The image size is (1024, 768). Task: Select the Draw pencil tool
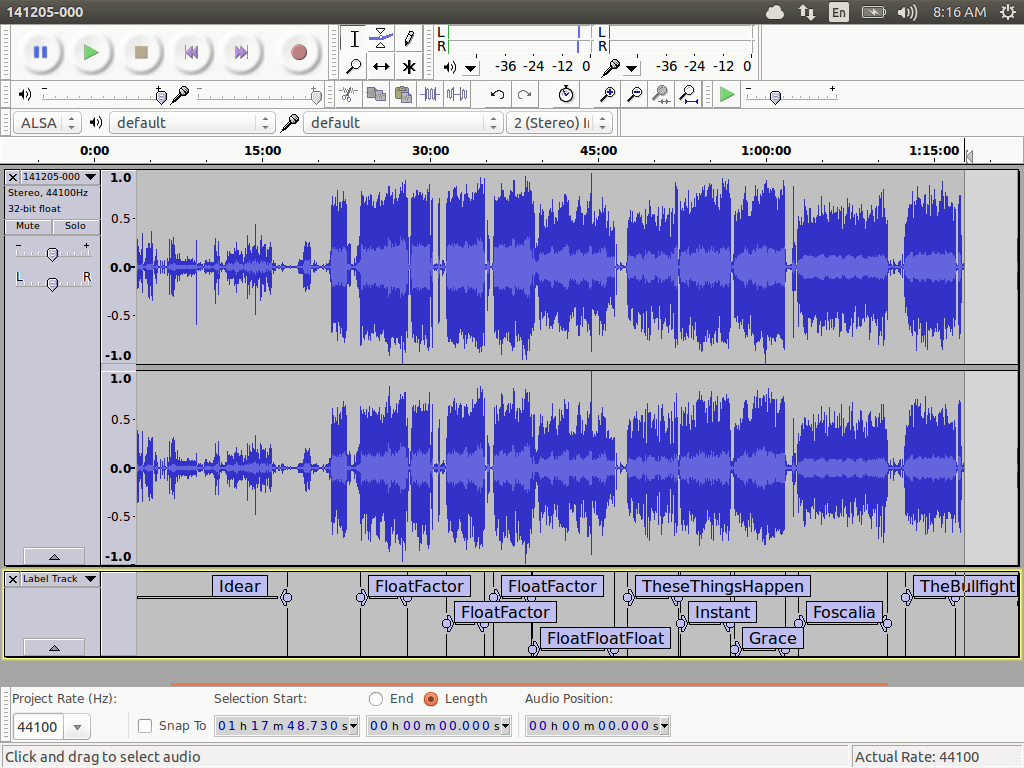click(409, 39)
